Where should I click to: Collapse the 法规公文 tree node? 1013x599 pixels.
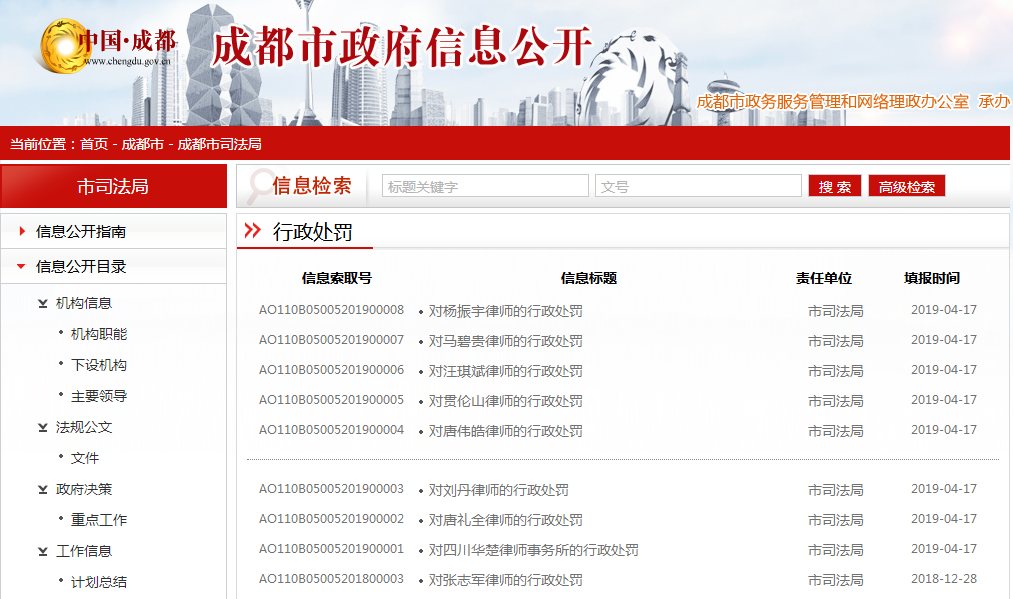[x=43, y=427]
